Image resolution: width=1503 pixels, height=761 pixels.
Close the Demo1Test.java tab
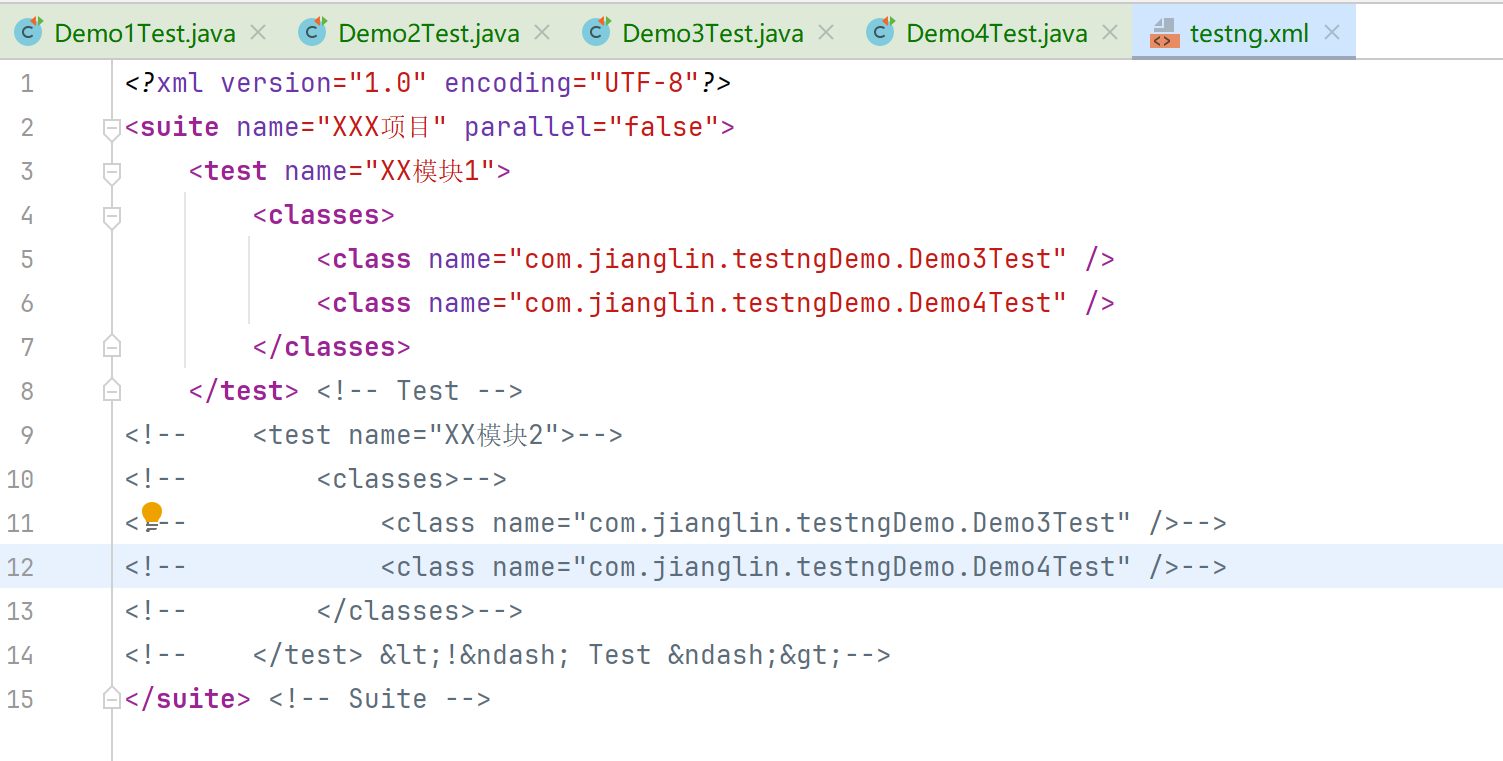[x=258, y=33]
